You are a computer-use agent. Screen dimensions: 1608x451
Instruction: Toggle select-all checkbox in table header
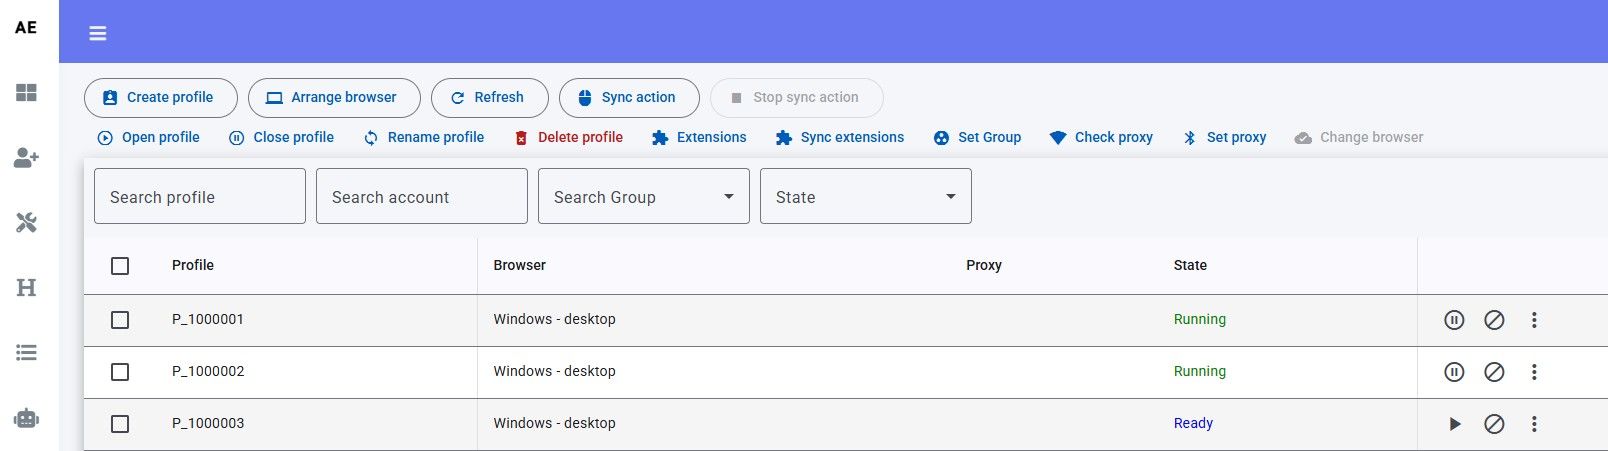coord(120,266)
